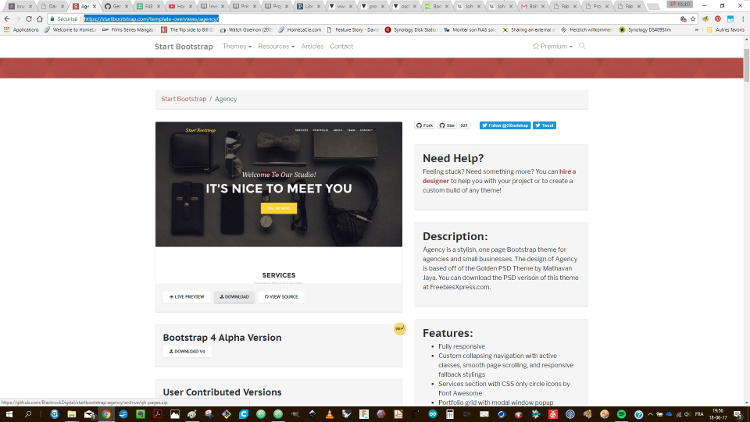Screen dimensions: 750x422
Task: Go back to the previous page
Action: tap(7, 19)
